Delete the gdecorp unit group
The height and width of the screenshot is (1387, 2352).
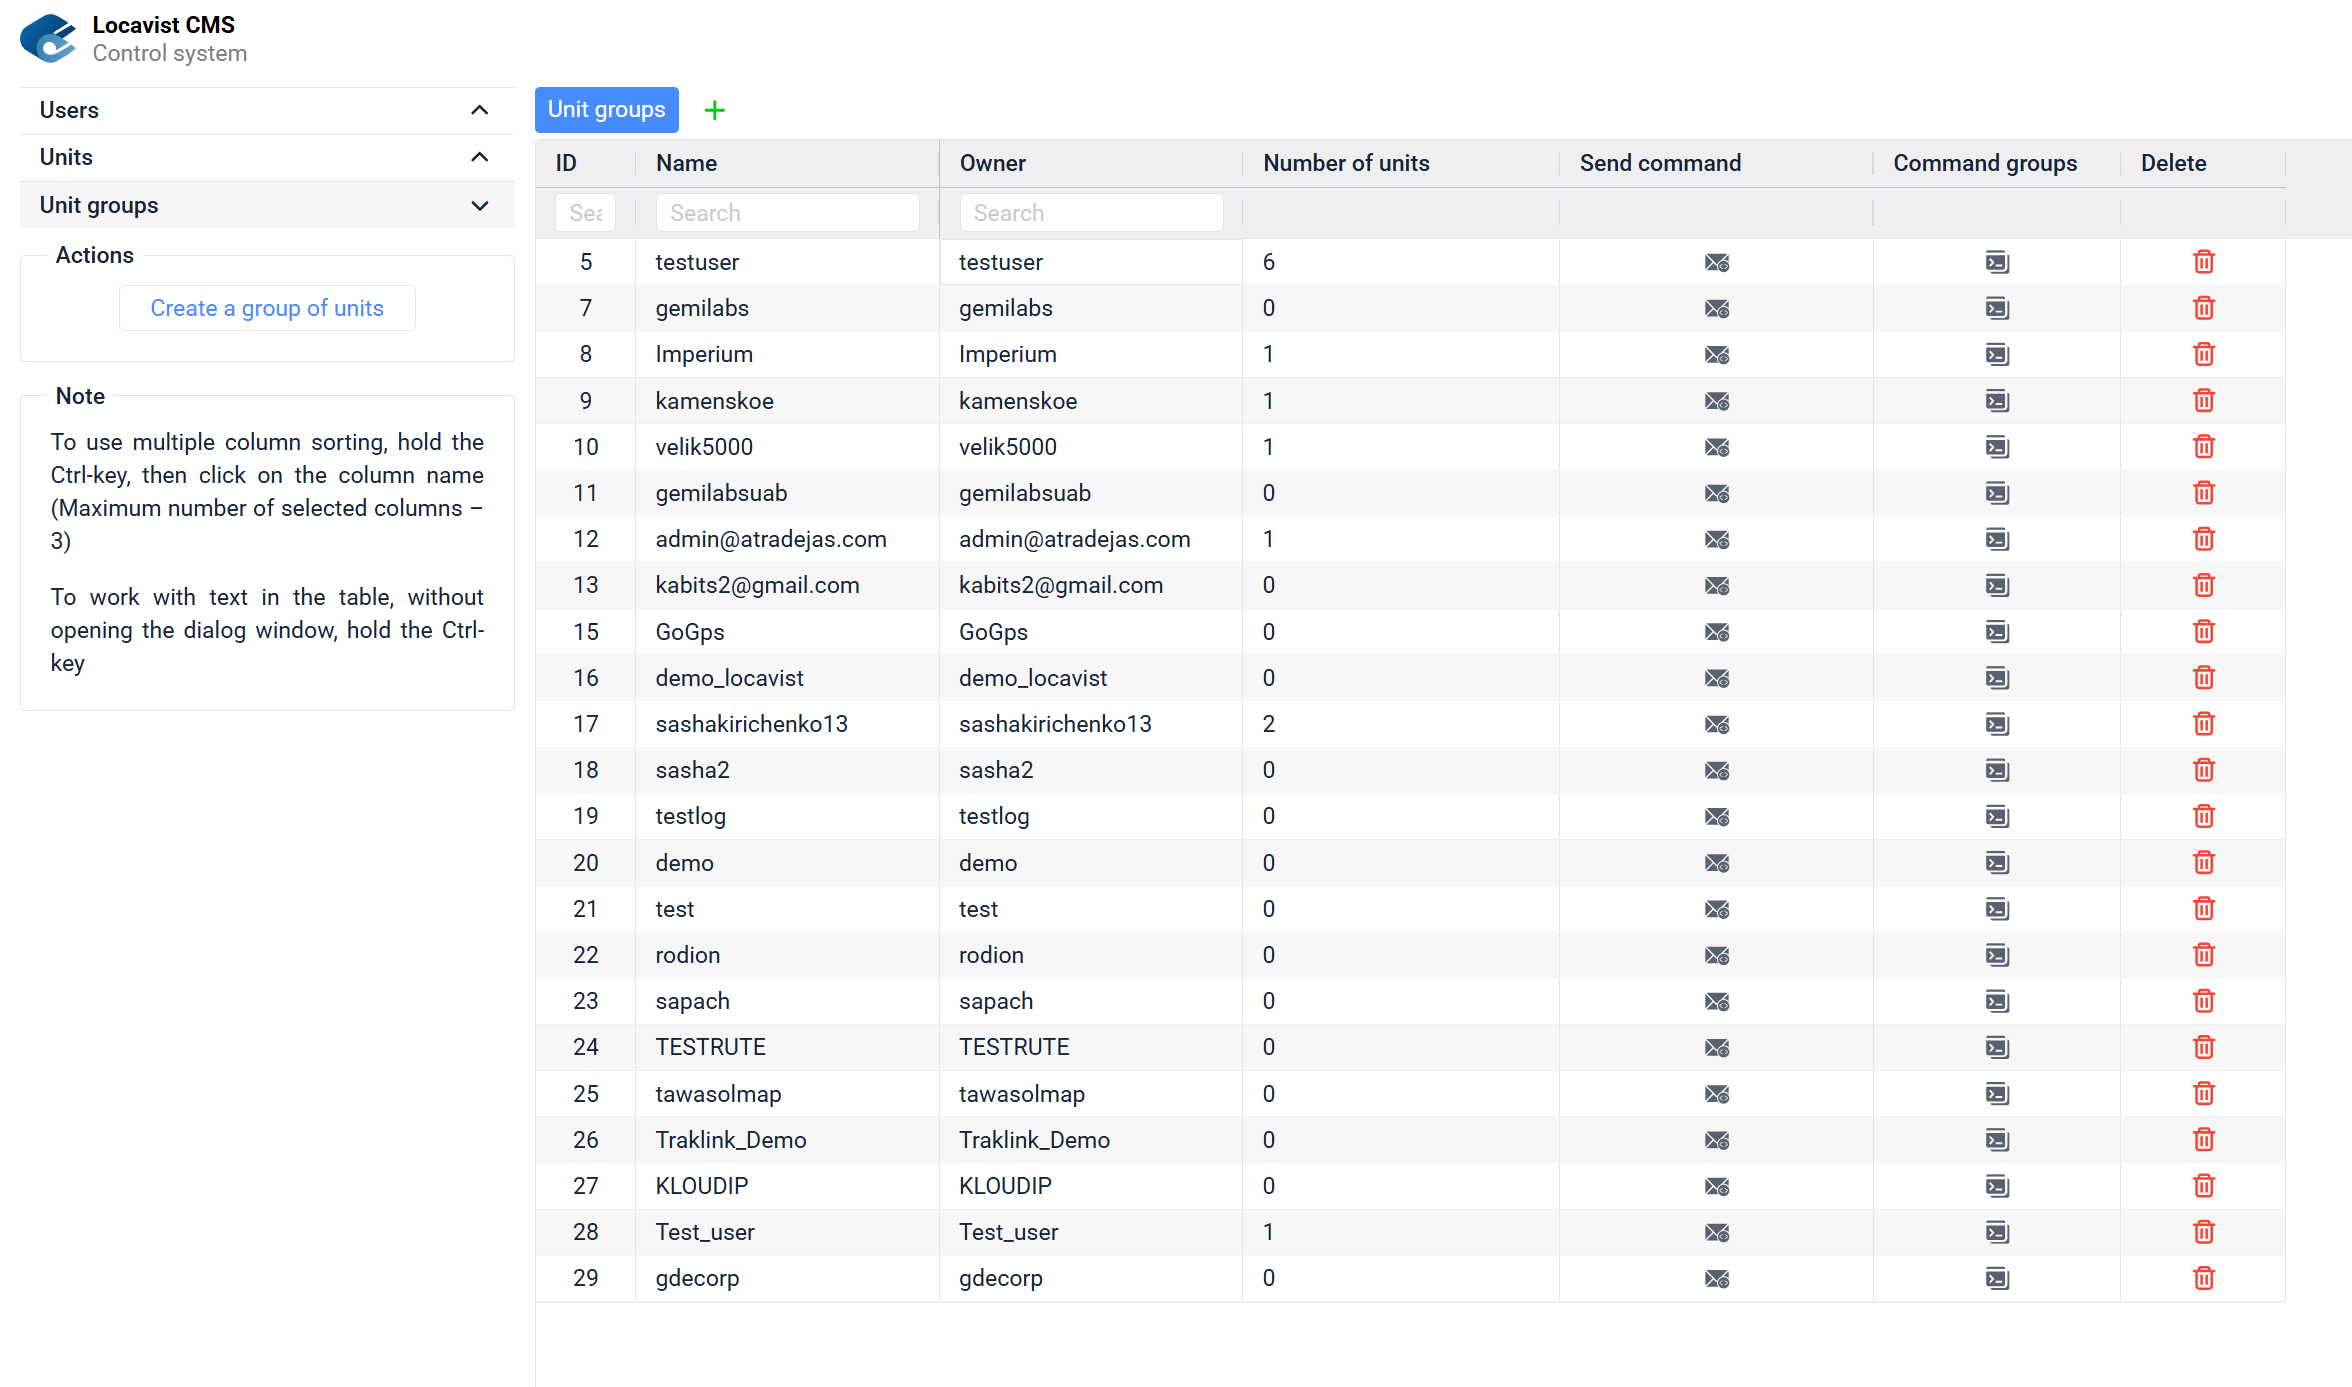coord(2203,1278)
